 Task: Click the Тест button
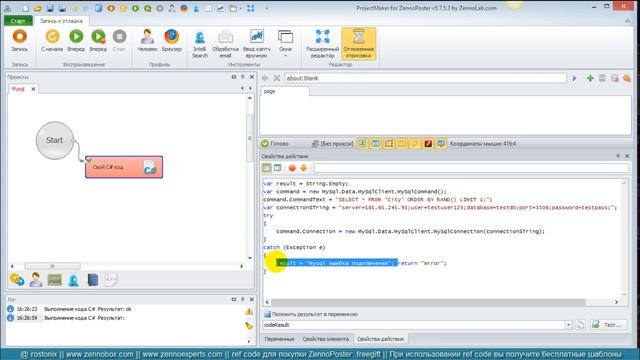coord(608,325)
